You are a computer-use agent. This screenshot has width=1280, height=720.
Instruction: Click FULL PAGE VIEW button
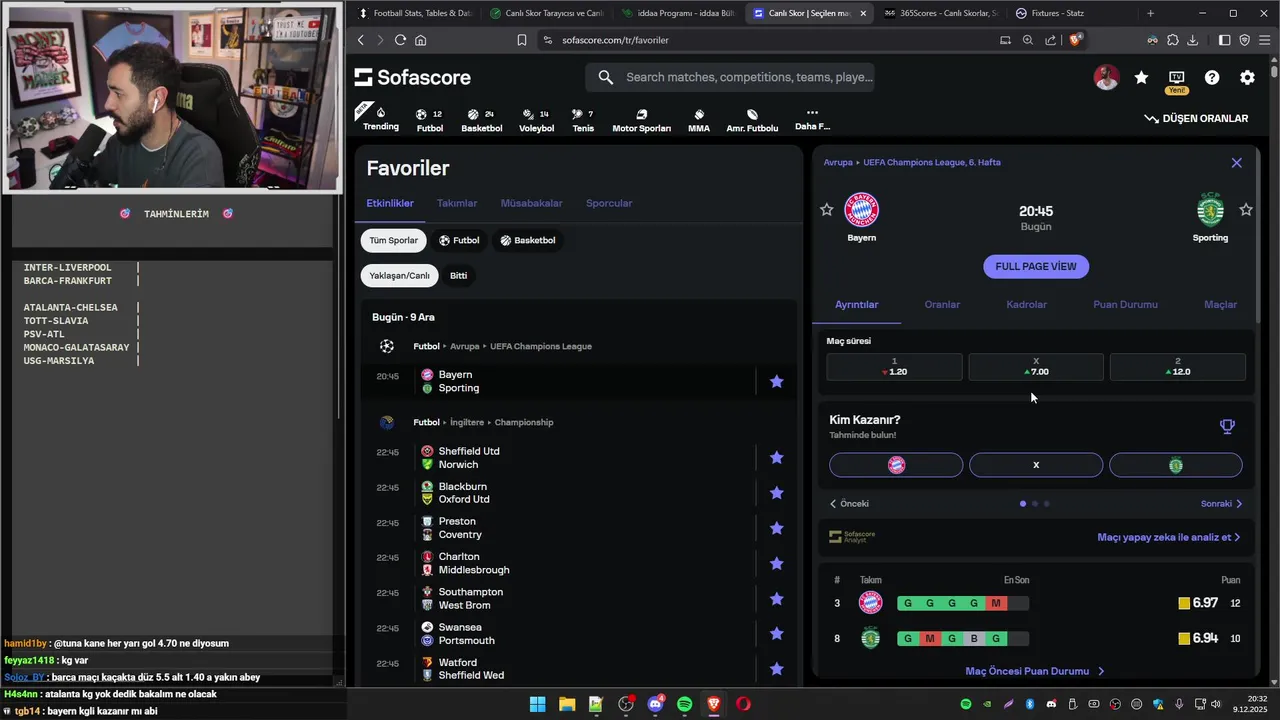coord(1036,266)
